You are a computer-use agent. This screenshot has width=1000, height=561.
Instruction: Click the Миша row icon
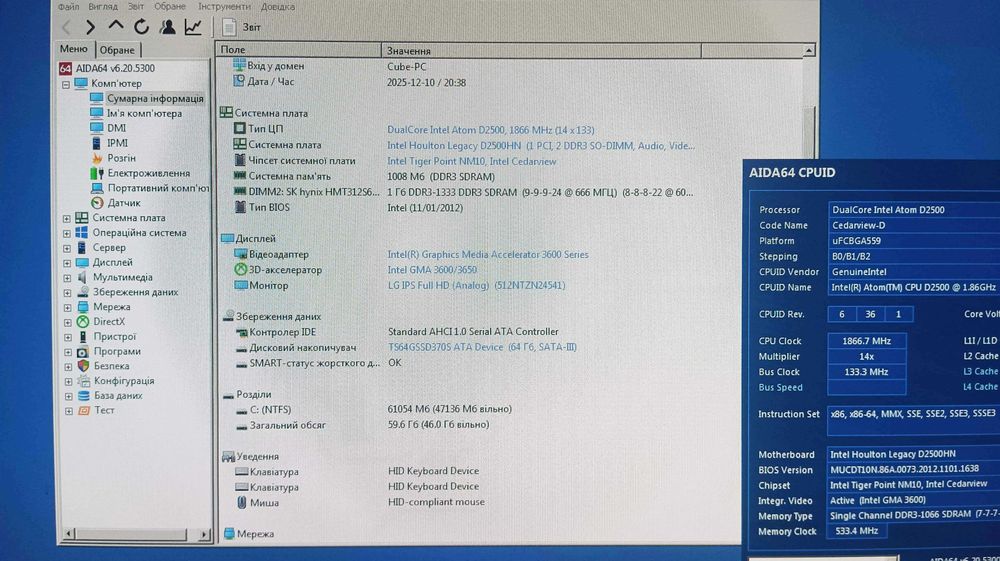click(x=242, y=502)
